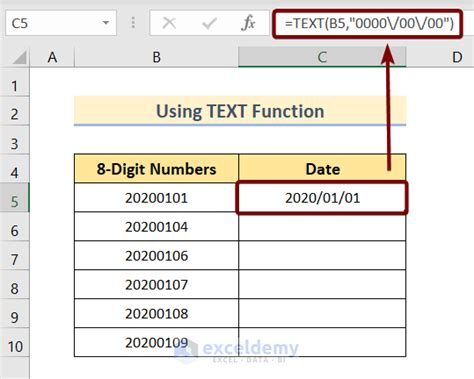Image resolution: width=474 pixels, height=379 pixels.
Task: Click inside the formula bar TEXT formula
Action: [369, 23]
